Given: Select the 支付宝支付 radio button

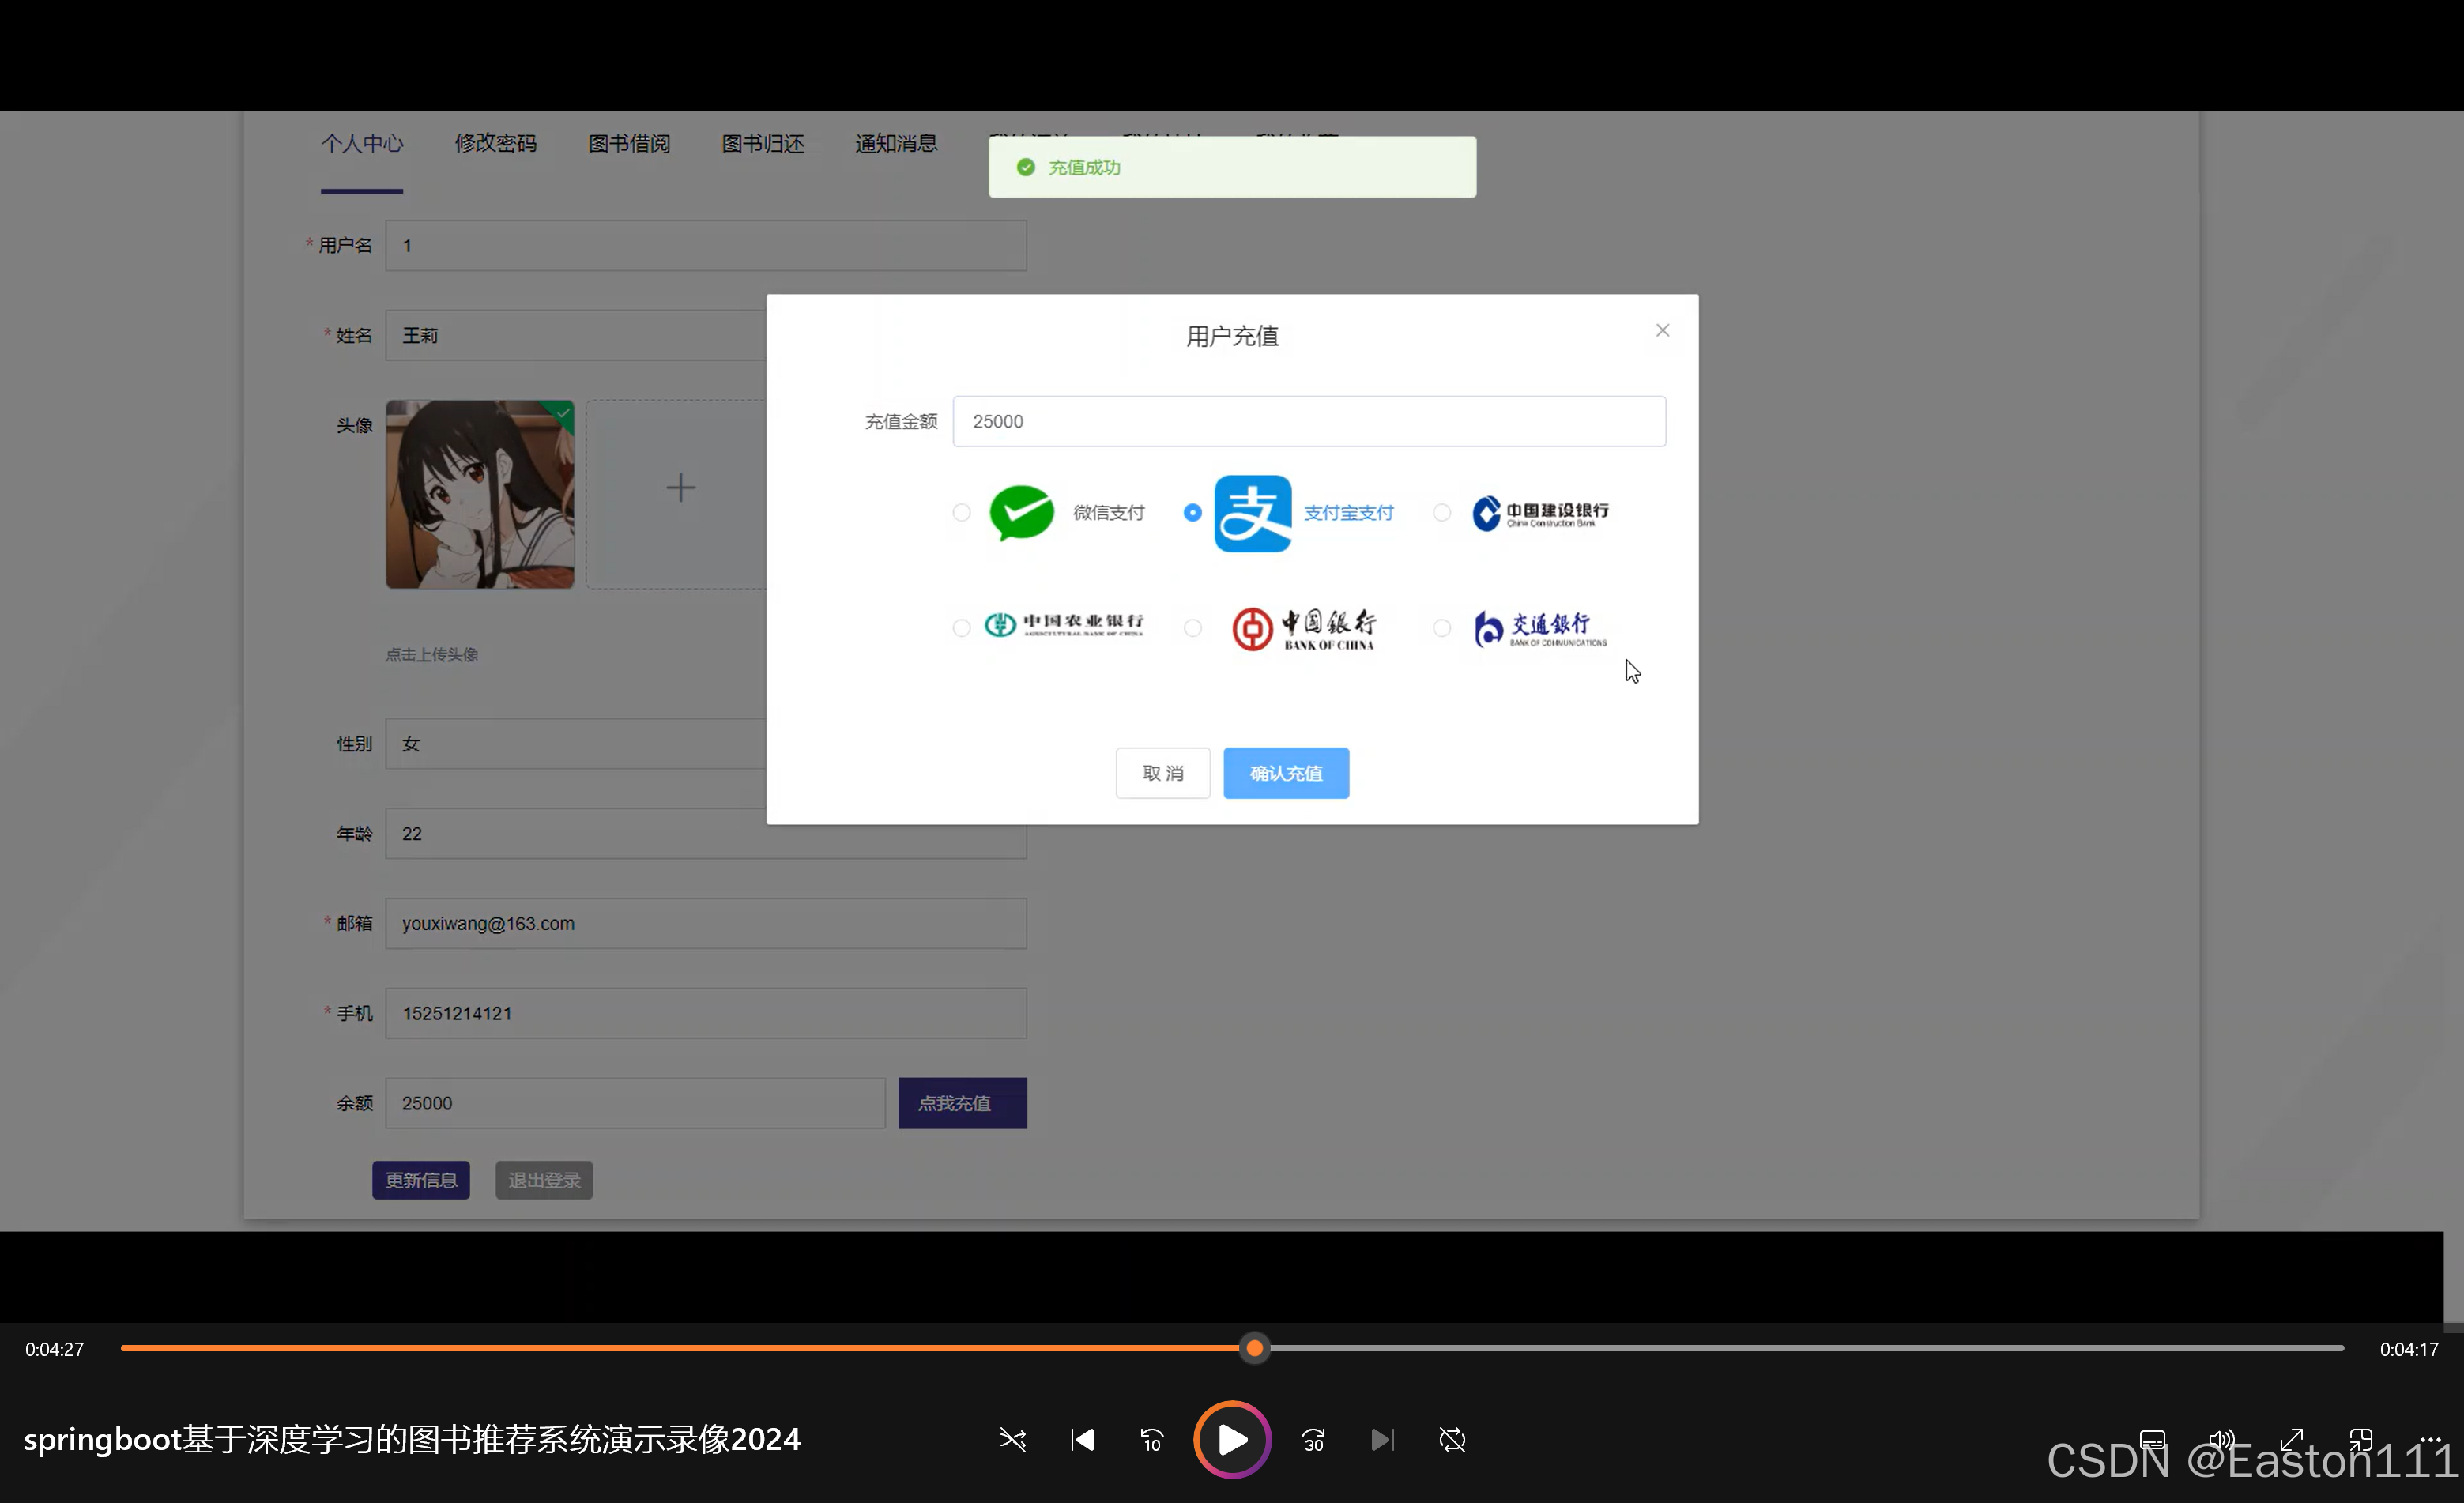Looking at the screenshot, I should [x=1192, y=513].
